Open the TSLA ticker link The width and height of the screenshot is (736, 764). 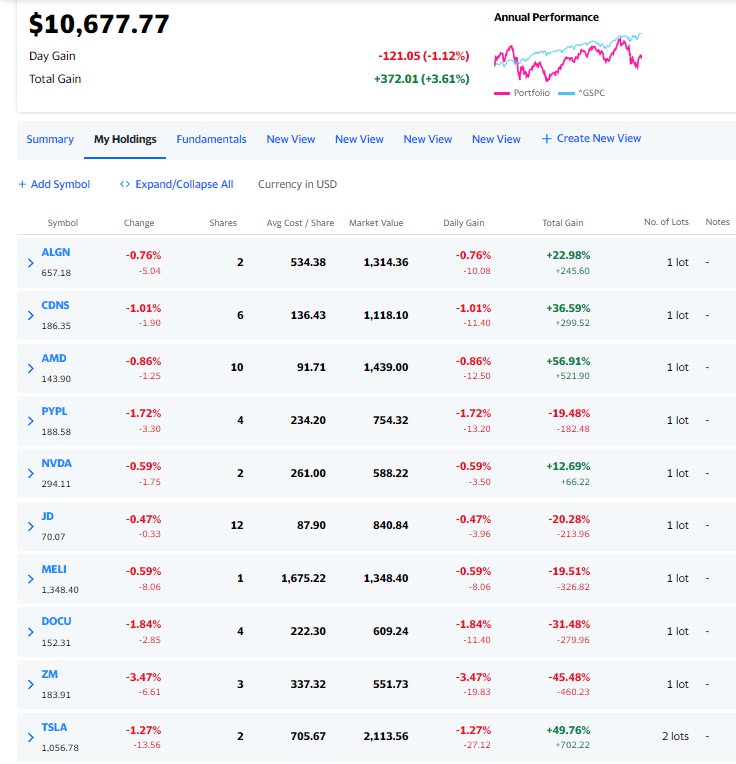click(x=54, y=727)
